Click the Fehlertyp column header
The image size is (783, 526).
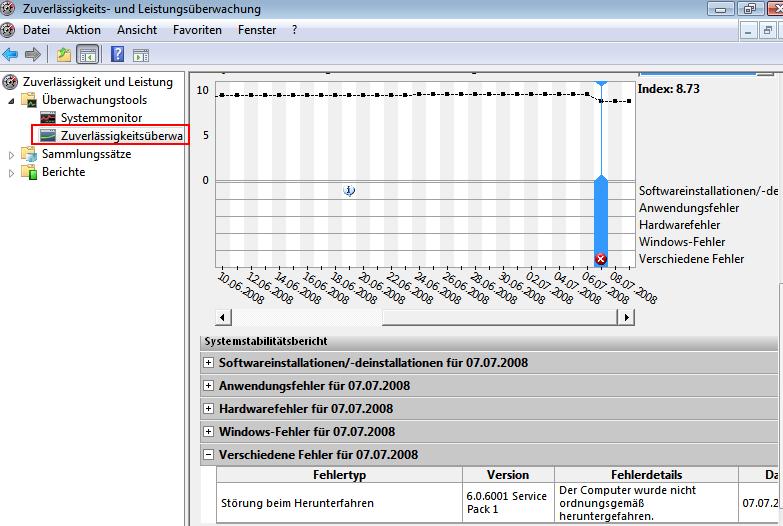[x=339, y=475]
